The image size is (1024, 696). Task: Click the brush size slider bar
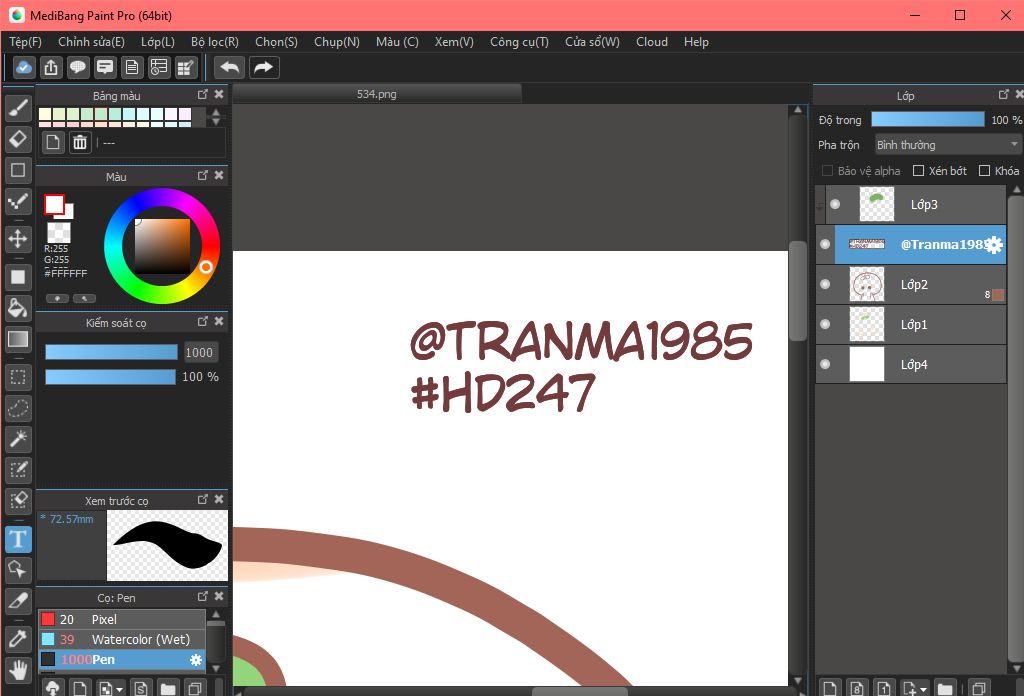pos(111,353)
